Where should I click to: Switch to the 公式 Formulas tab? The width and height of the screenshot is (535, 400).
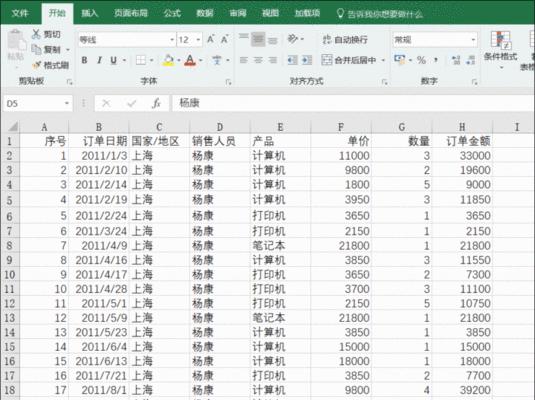tap(172, 13)
